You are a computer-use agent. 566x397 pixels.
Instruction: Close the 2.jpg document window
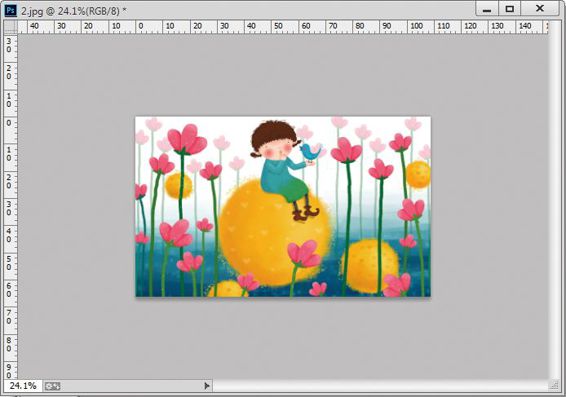click(x=540, y=9)
